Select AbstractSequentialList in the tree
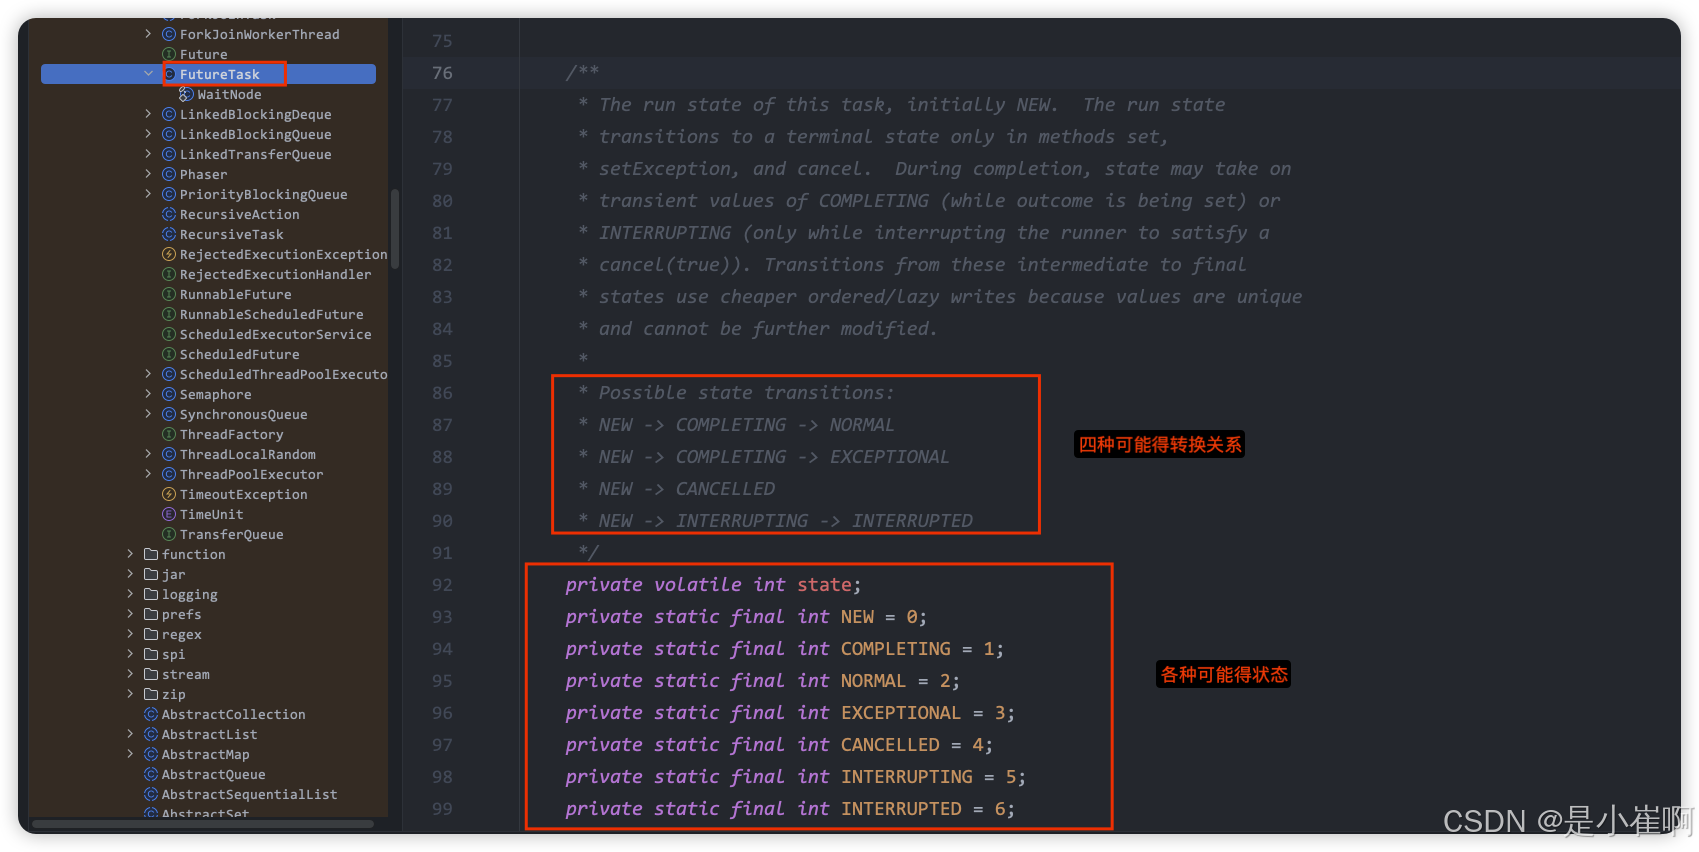The height and width of the screenshot is (852, 1699). coord(249,794)
